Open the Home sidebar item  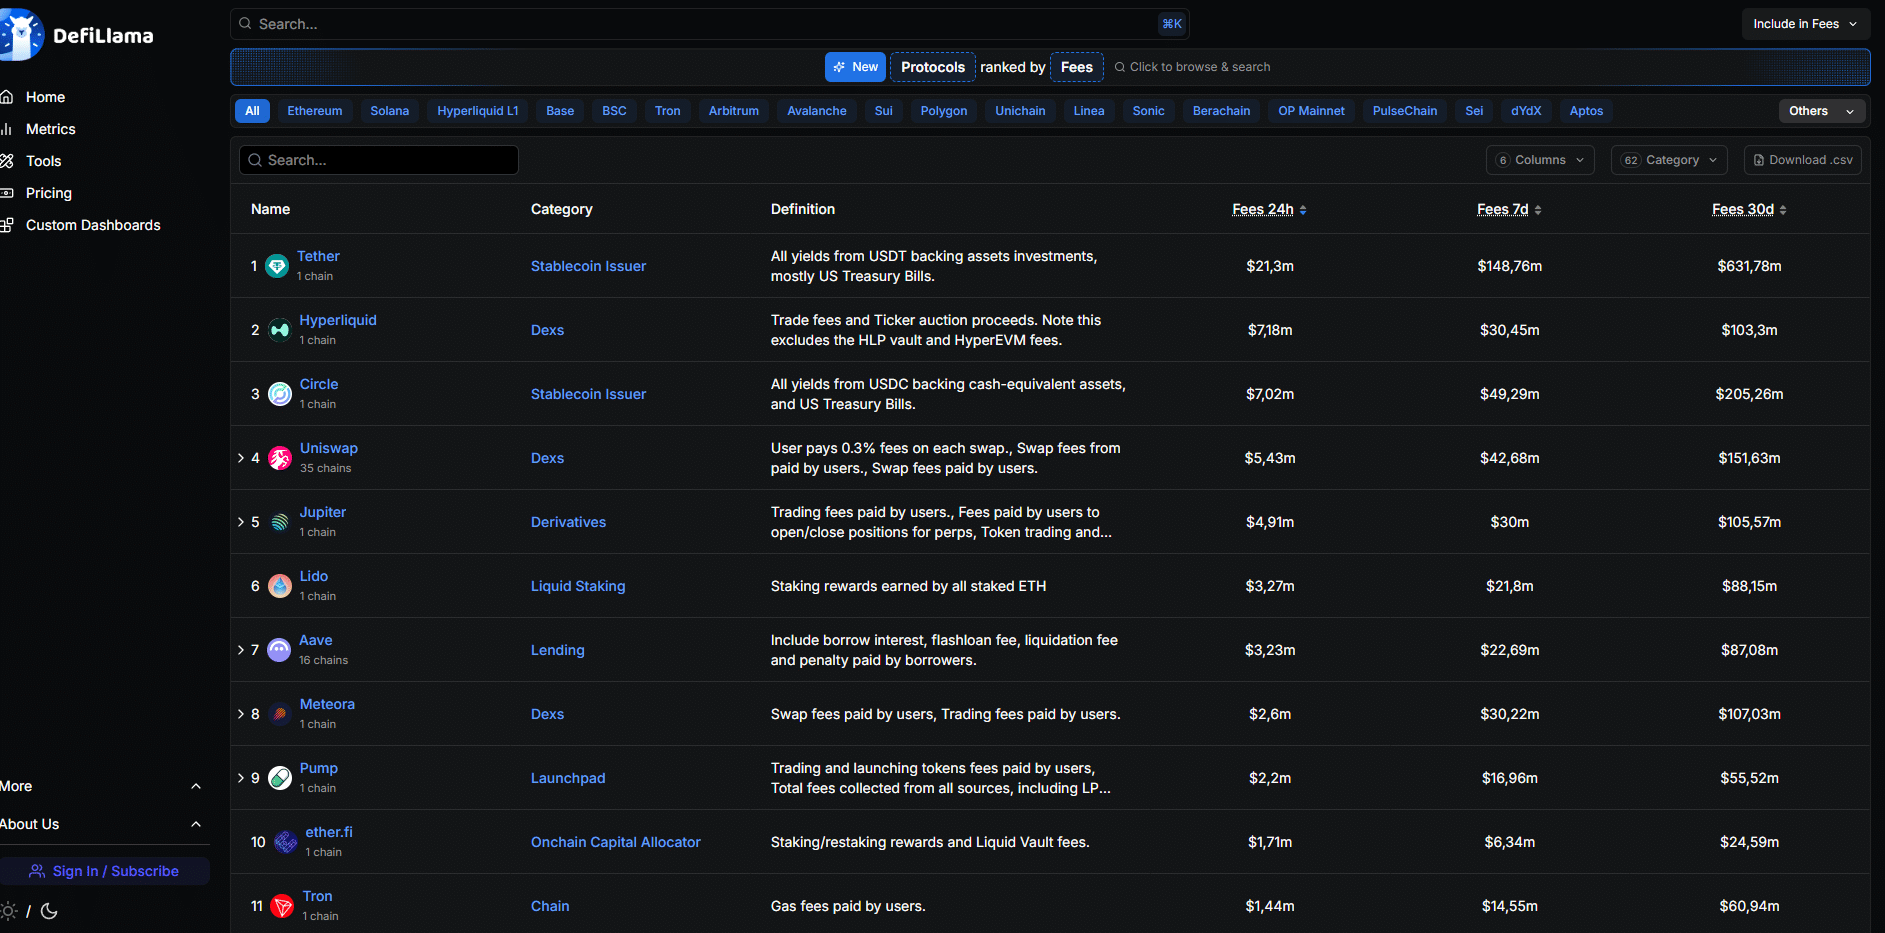[x=45, y=97]
